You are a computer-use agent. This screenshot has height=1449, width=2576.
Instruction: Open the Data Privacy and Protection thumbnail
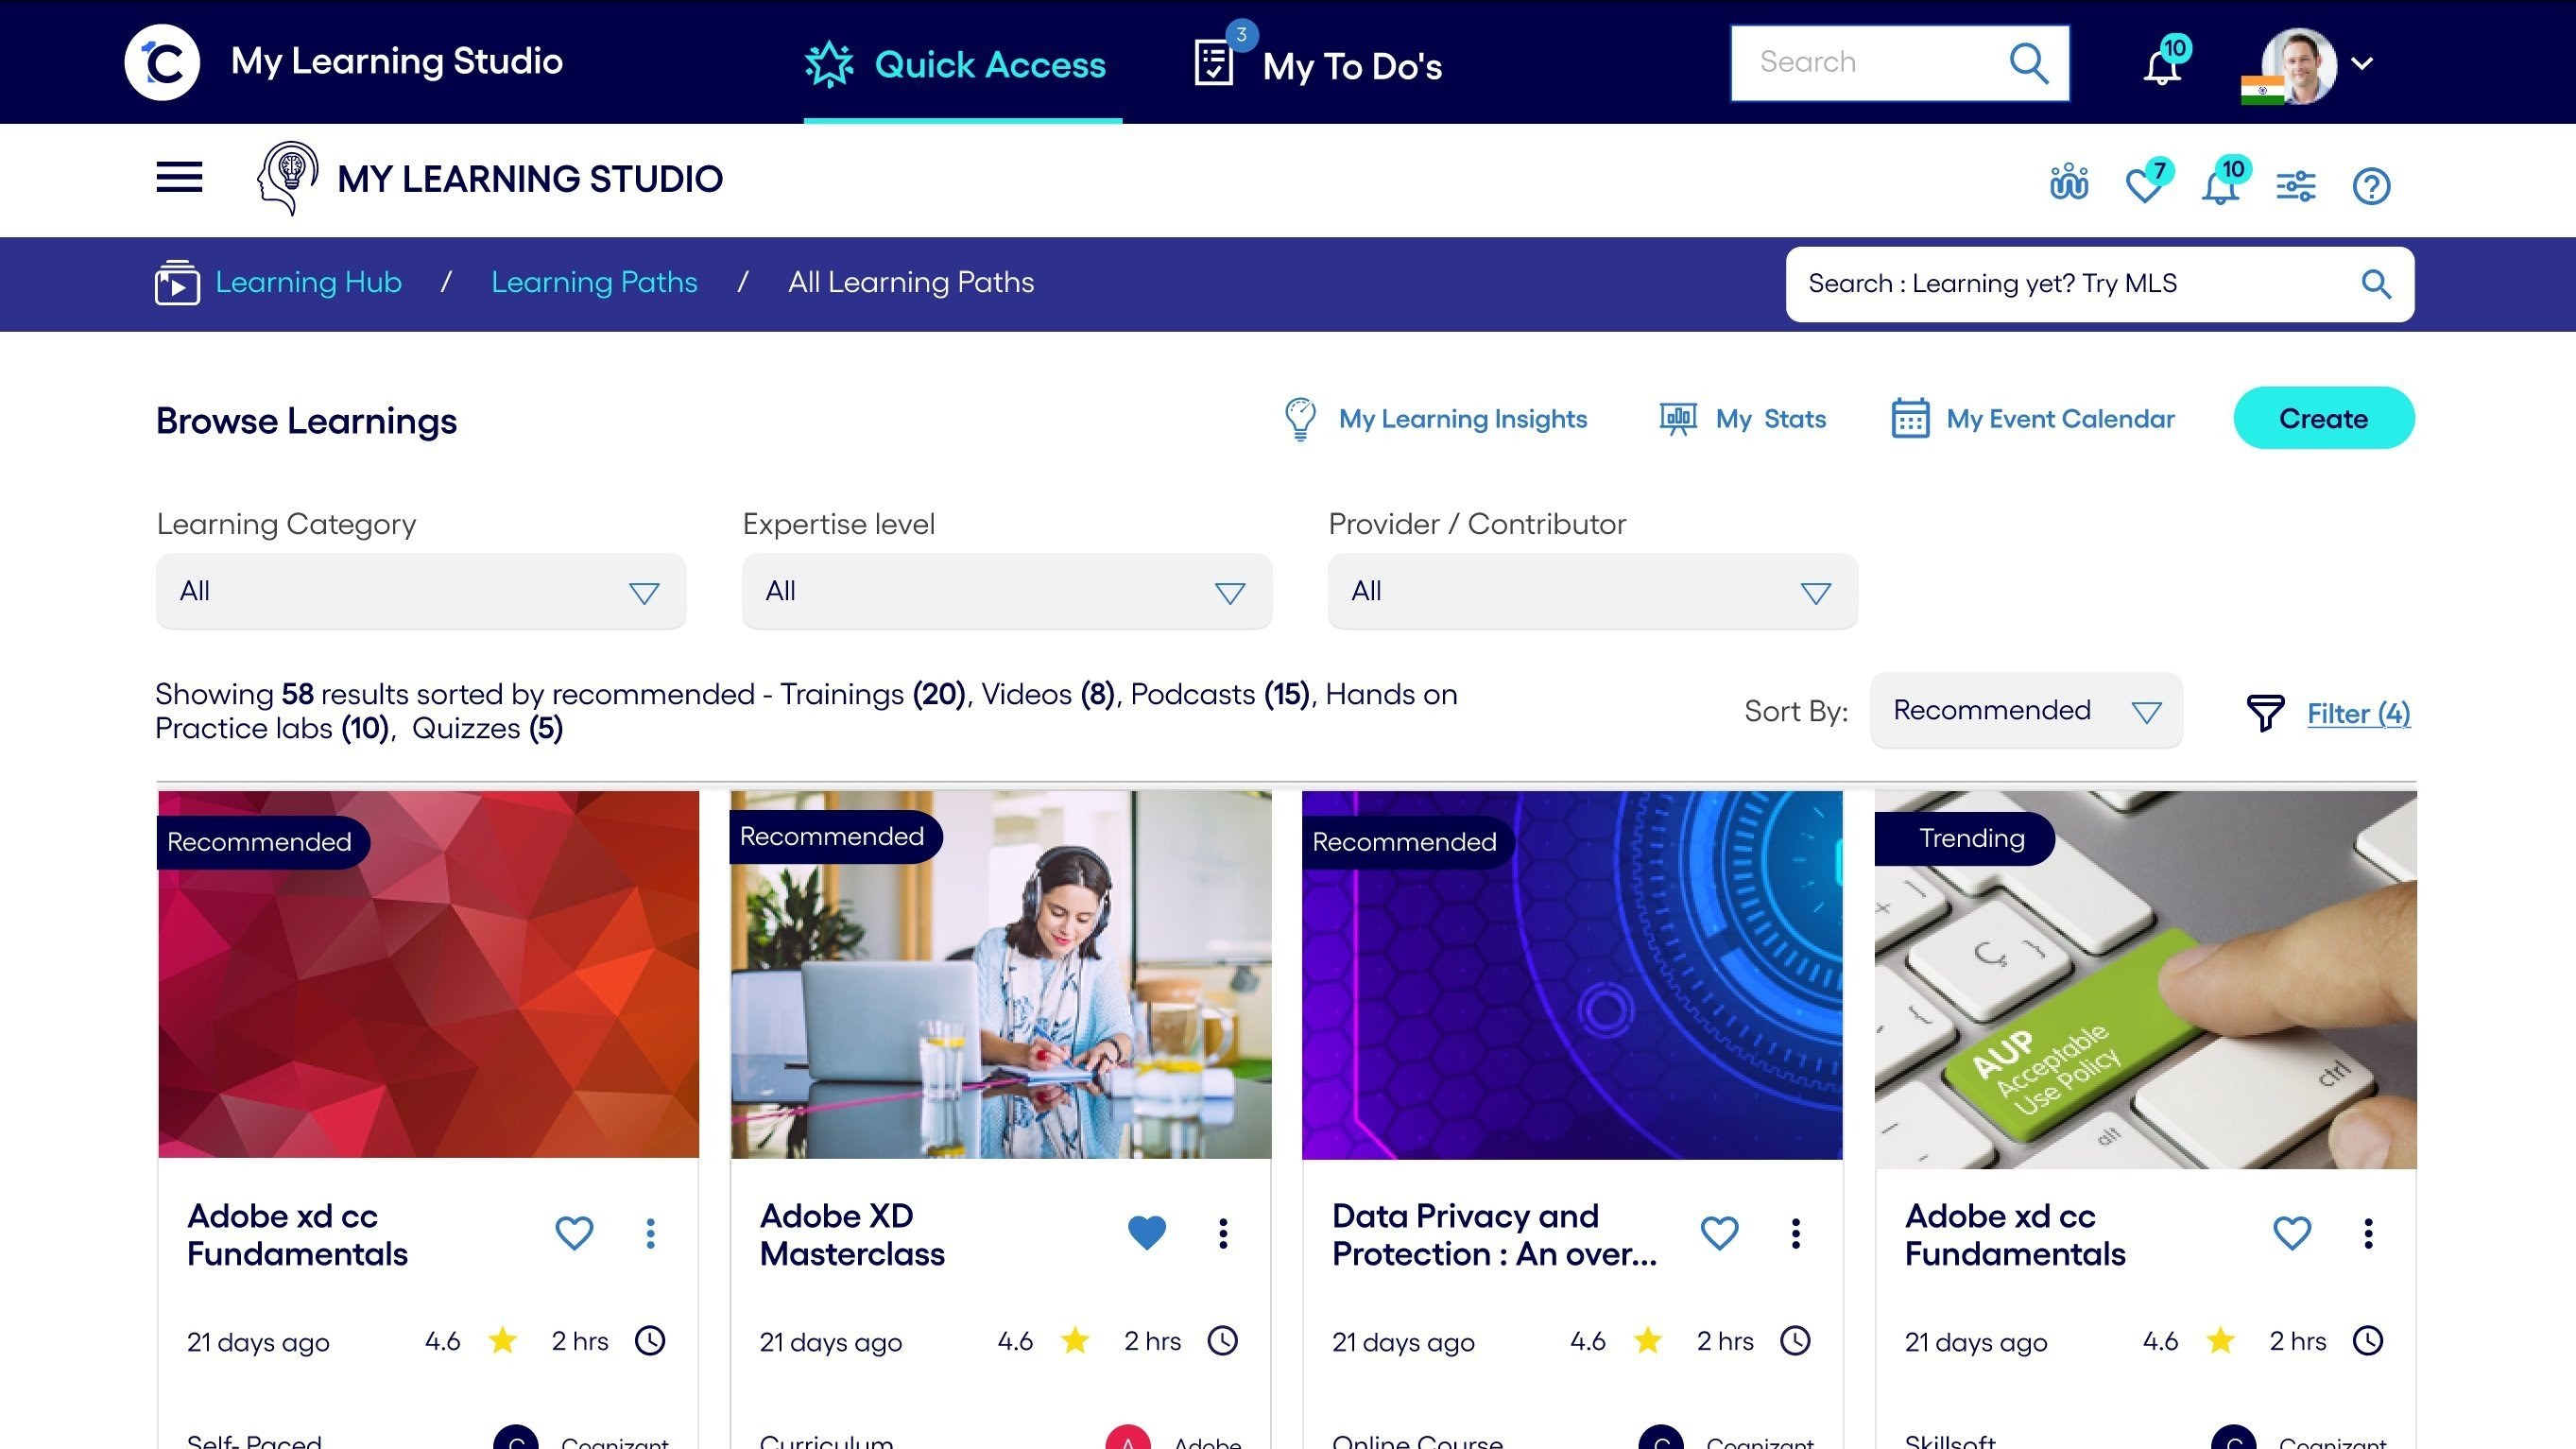point(1572,975)
